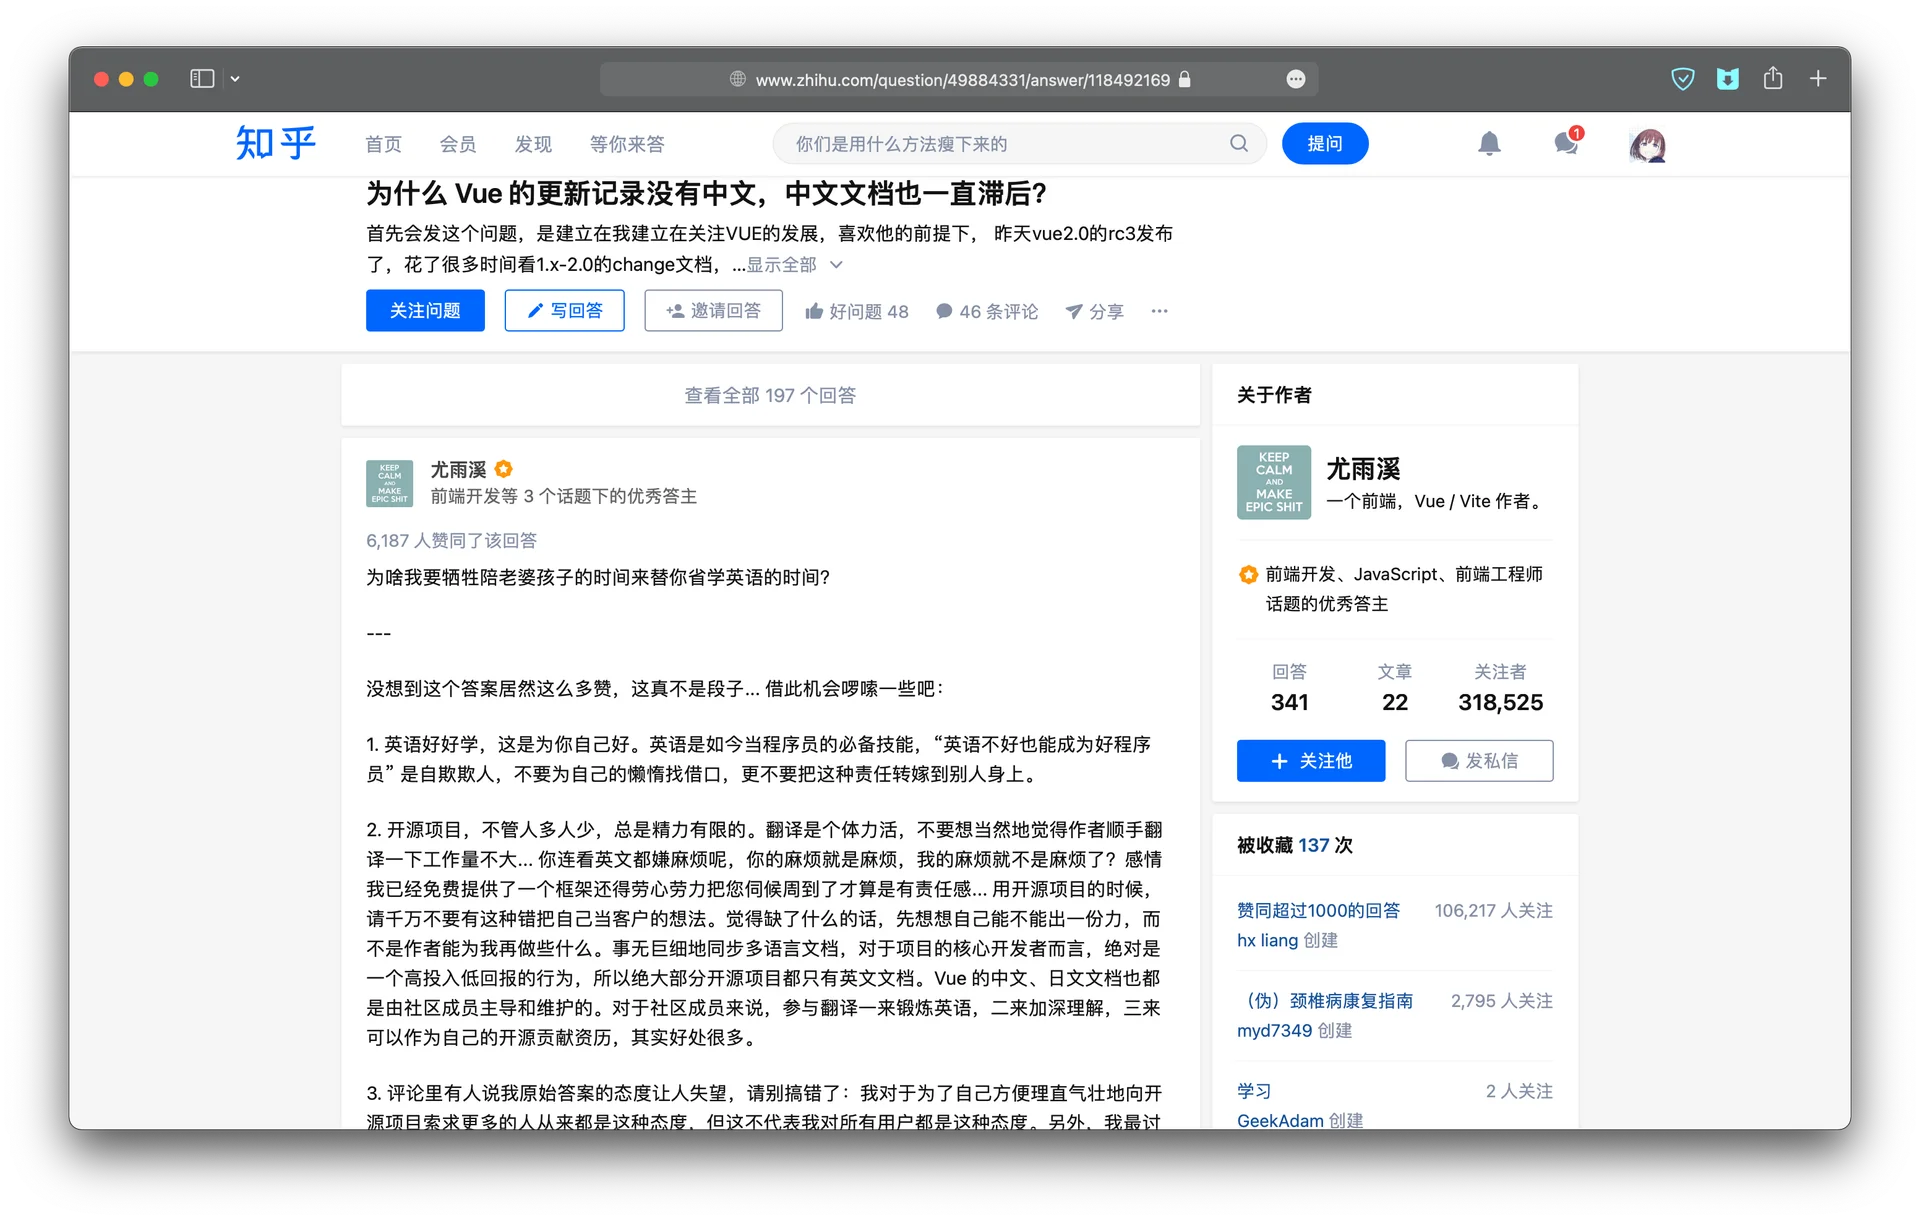
Task: Click 前端开发等 3 个话题下的优秀答主
Action: (563, 496)
